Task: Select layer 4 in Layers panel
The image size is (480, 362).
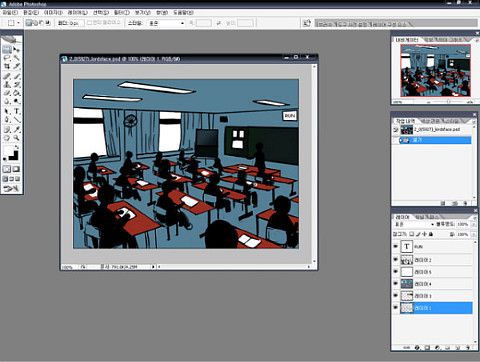Action: pyautogui.click(x=436, y=284)
